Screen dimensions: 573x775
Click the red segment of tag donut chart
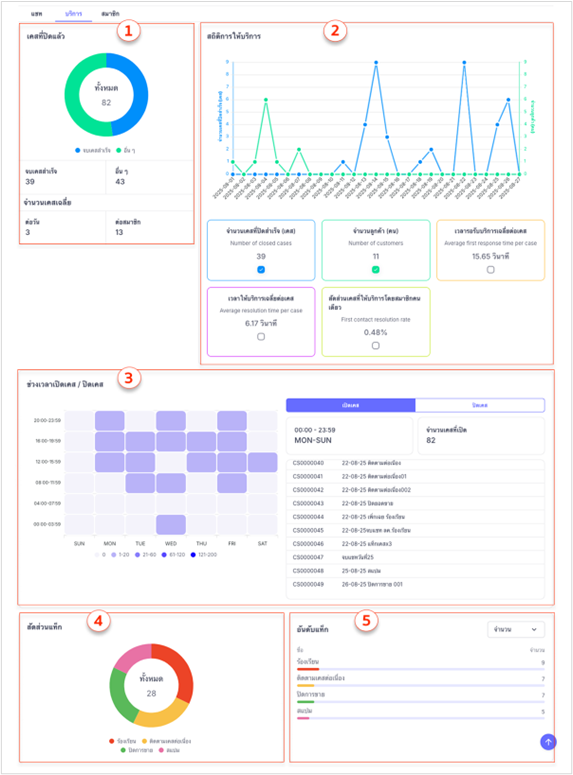(x=176, y=667)
